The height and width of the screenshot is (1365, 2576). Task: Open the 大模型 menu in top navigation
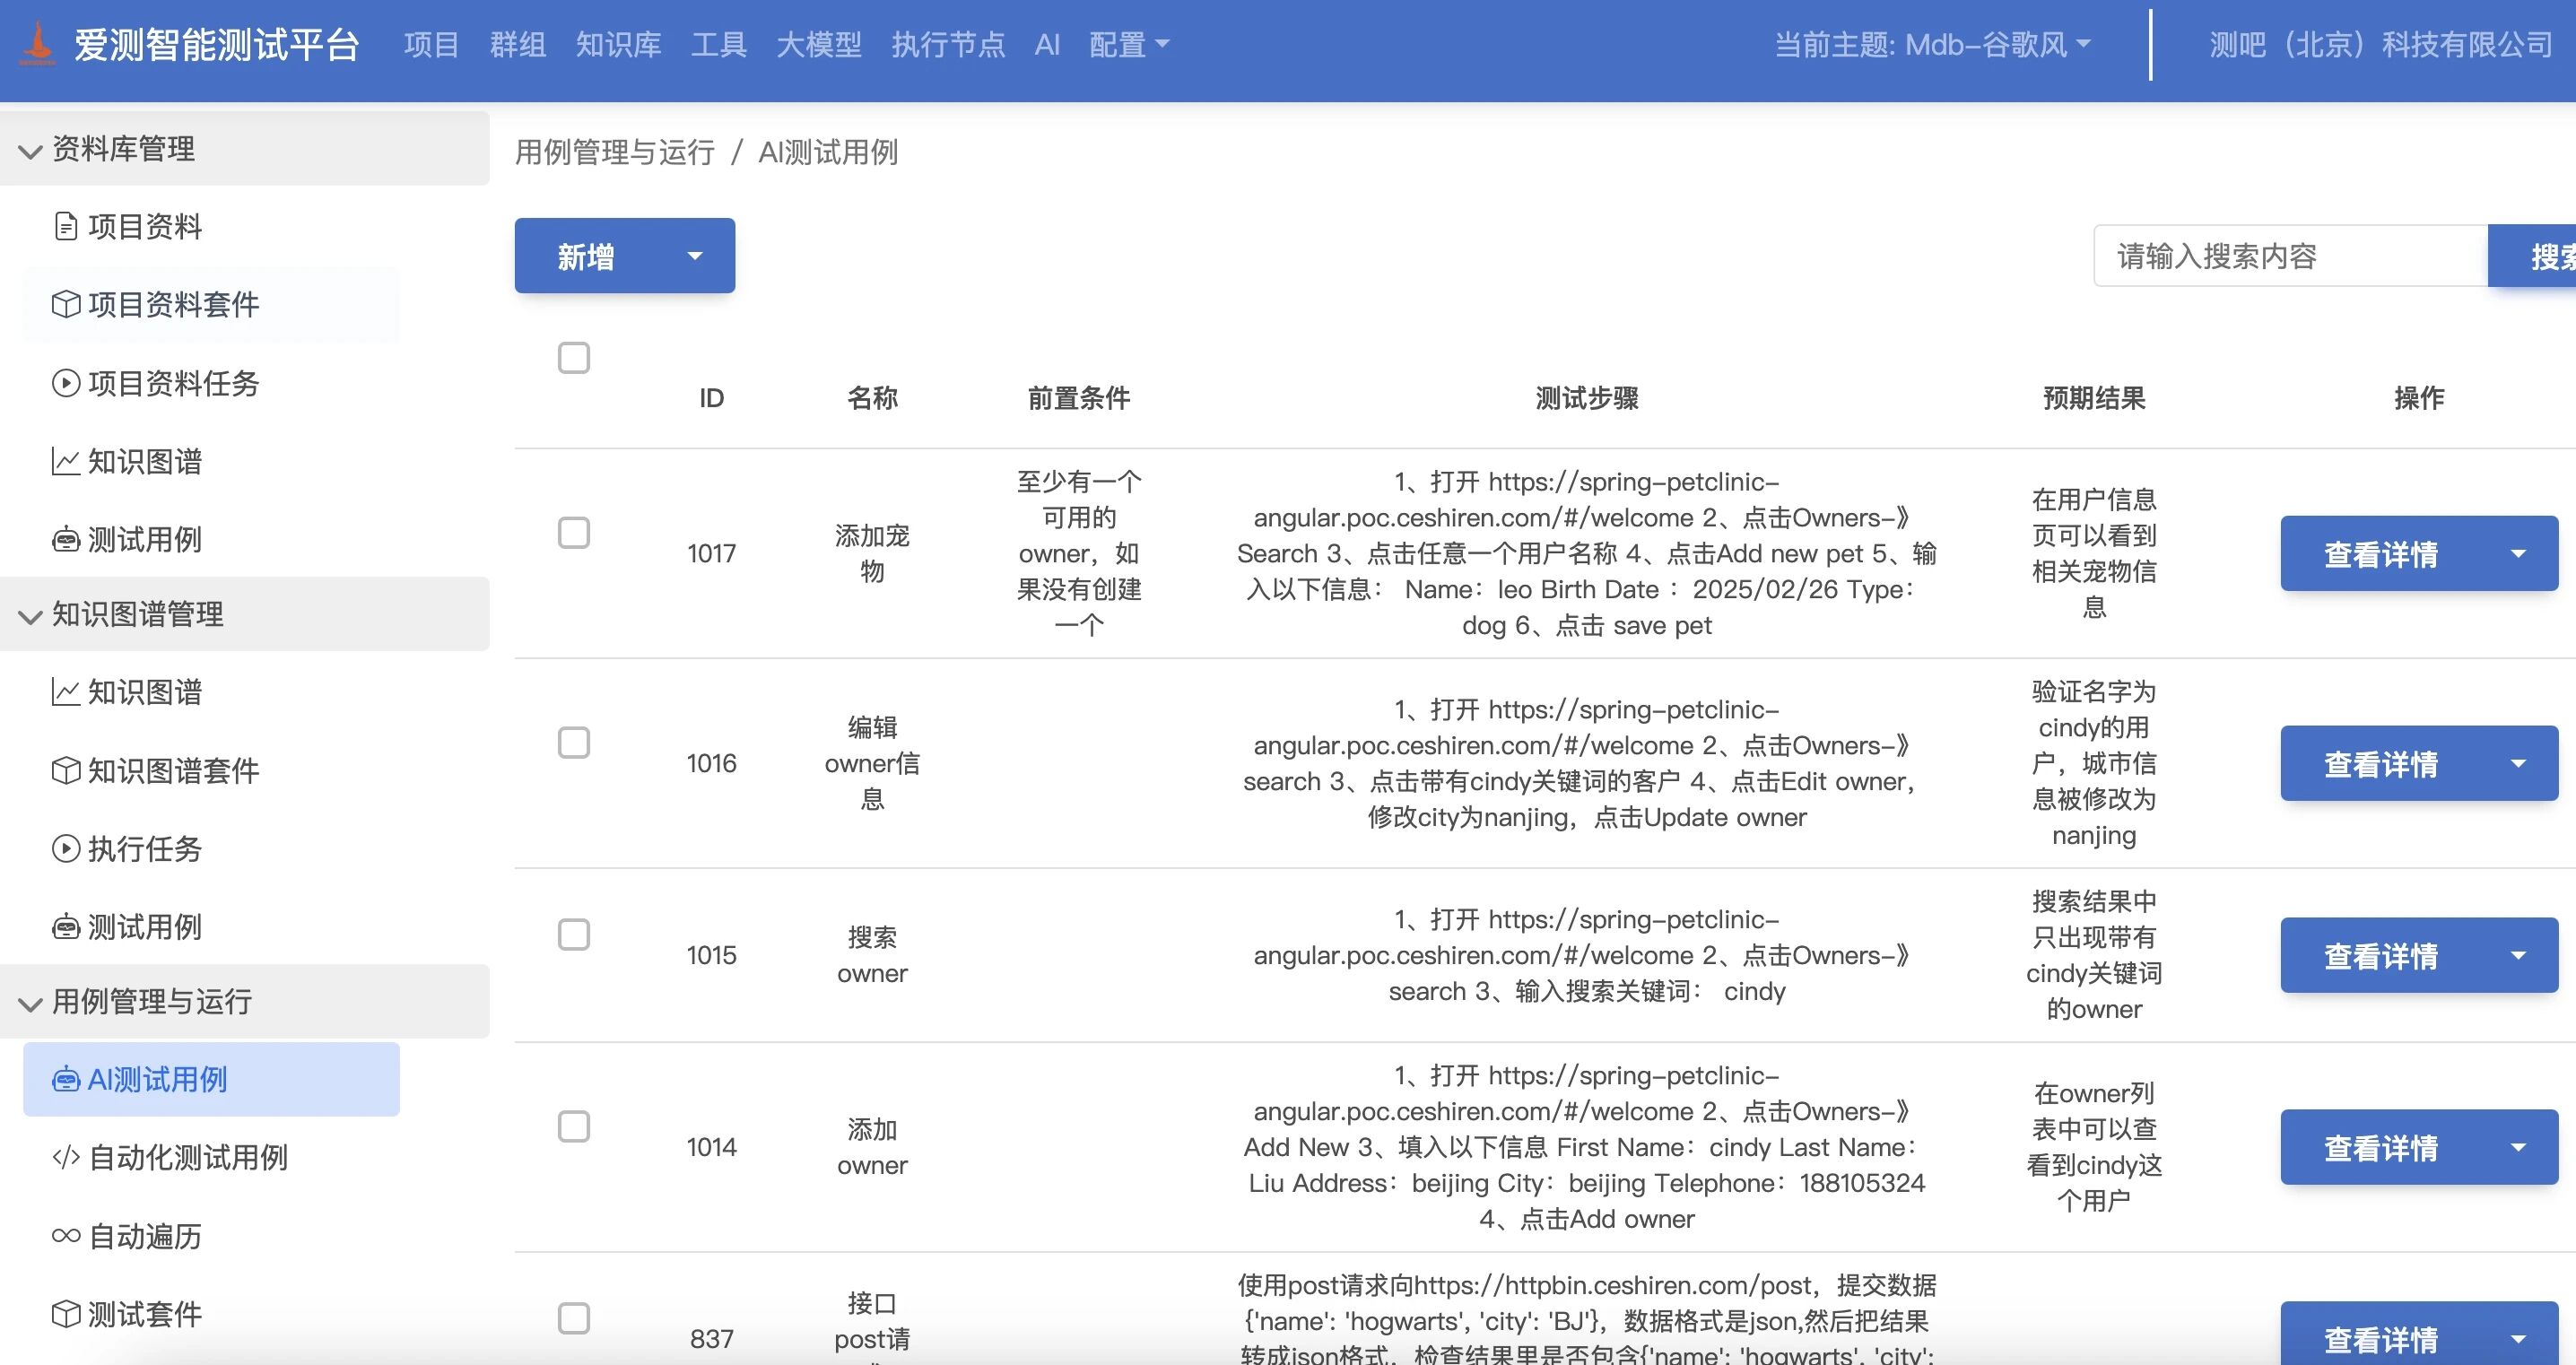point(818,44)
